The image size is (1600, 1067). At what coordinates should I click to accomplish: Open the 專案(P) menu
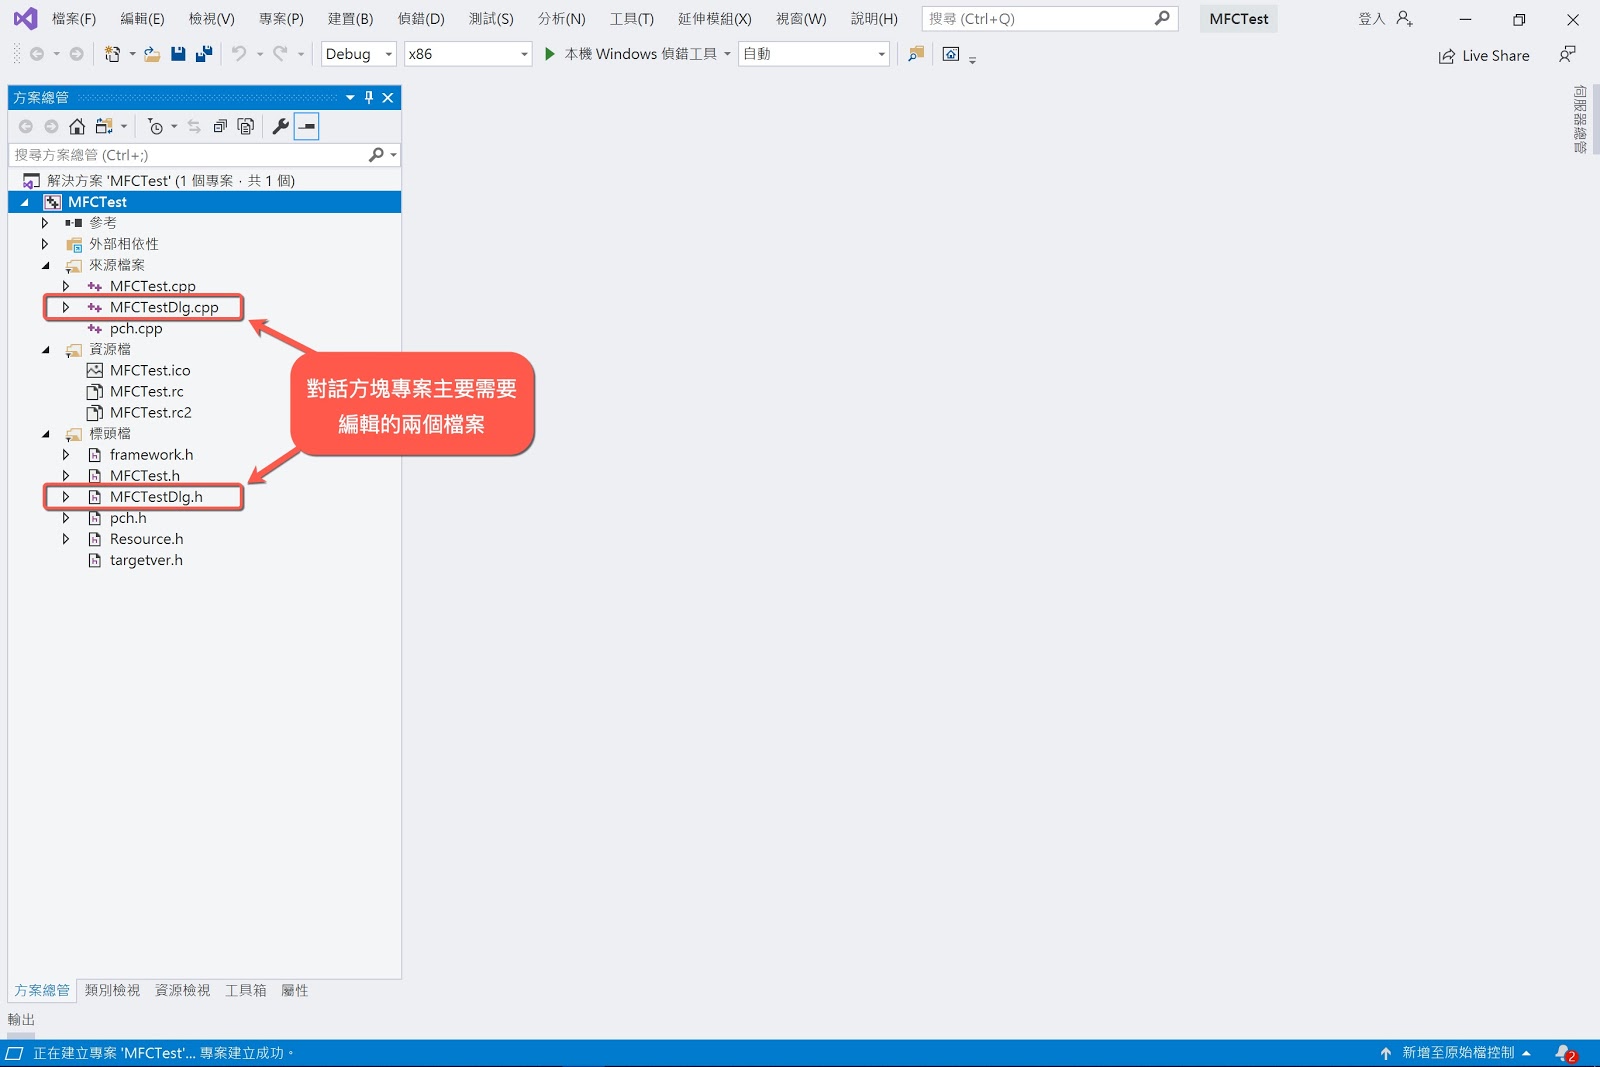pos(281,18)
